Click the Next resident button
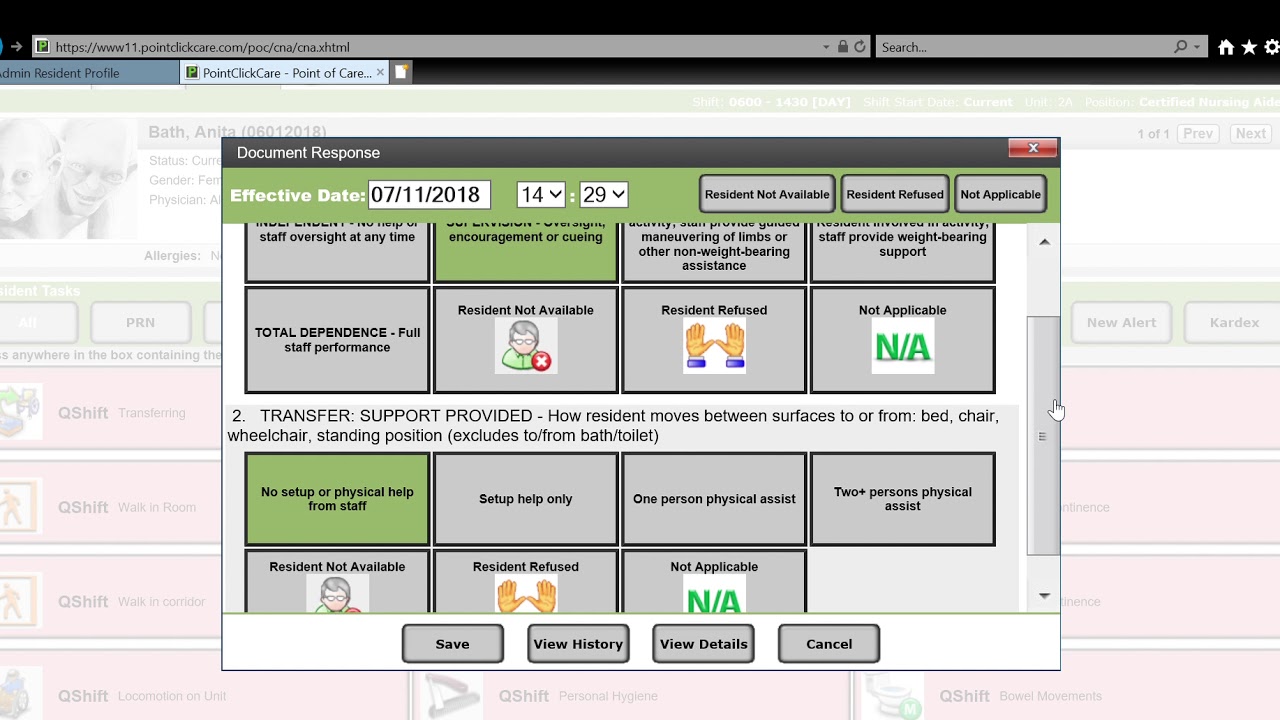This screenshot has width=1280, height=720. click(x=1250, y=133)
